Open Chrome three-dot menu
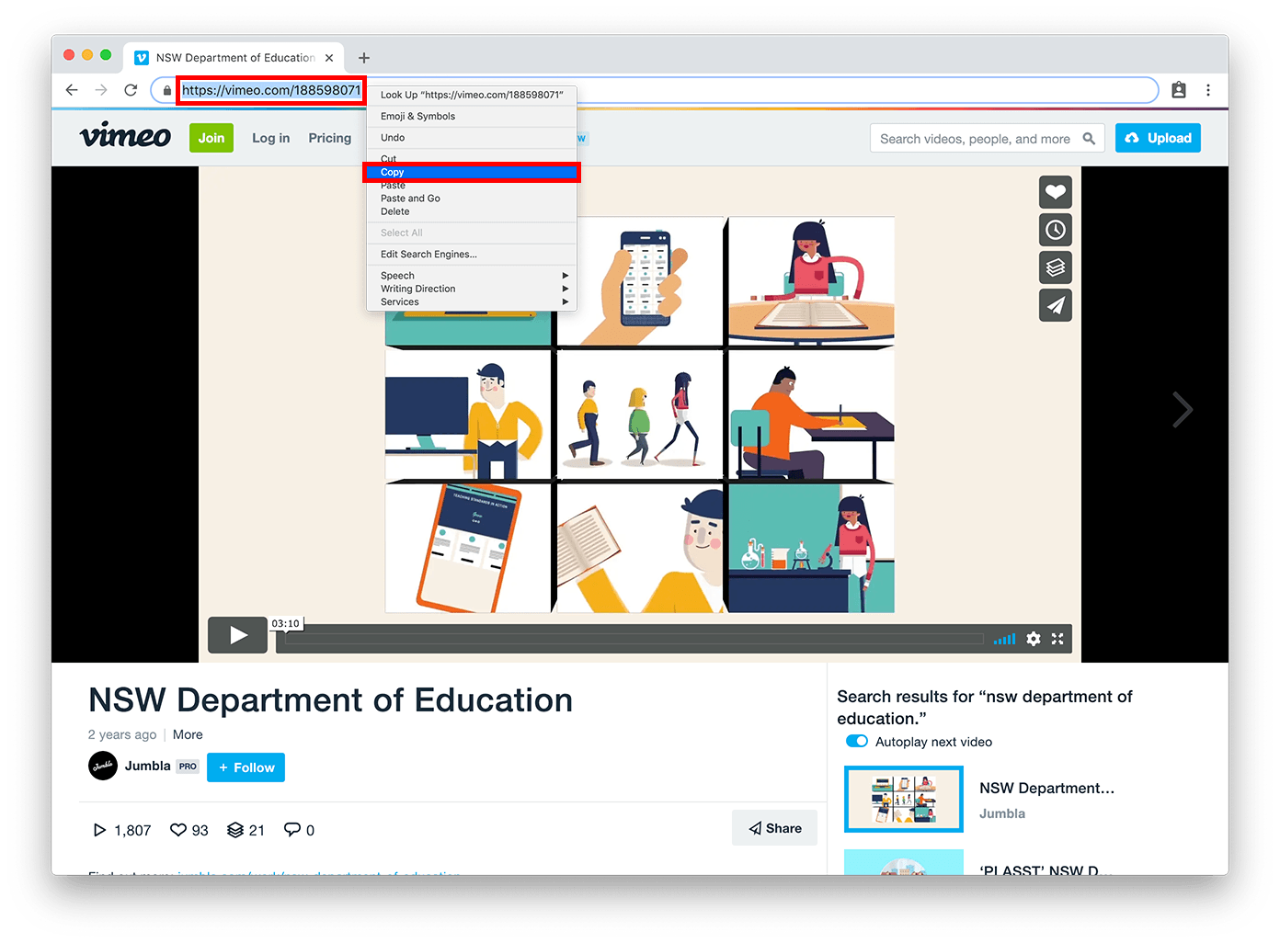1280x943 pixels. 1208,90
